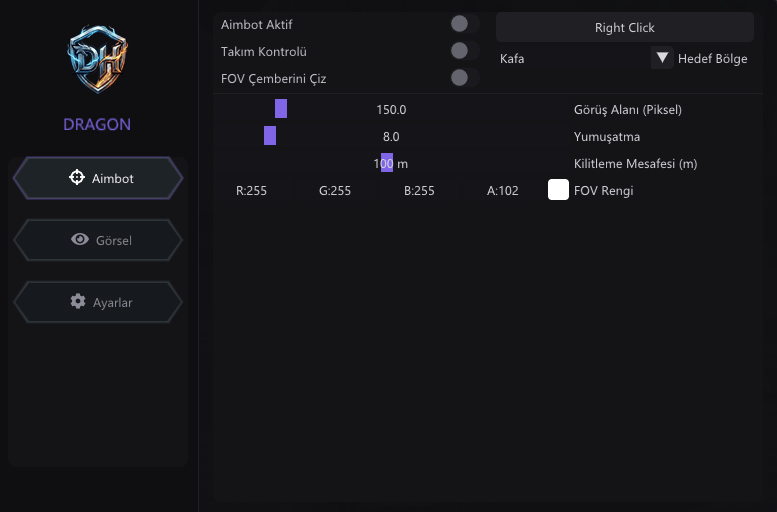This screenshot has height=512, width=777.
Task: Click the Kilitleme Mesafesi slider handle
Action: point(387,163)
